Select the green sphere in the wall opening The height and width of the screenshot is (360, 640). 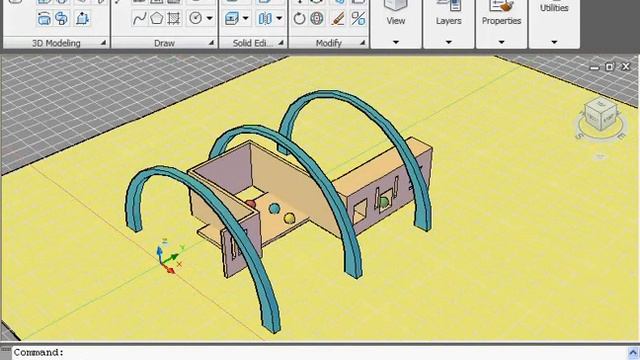pyautogui.click(x=384, y=202)
